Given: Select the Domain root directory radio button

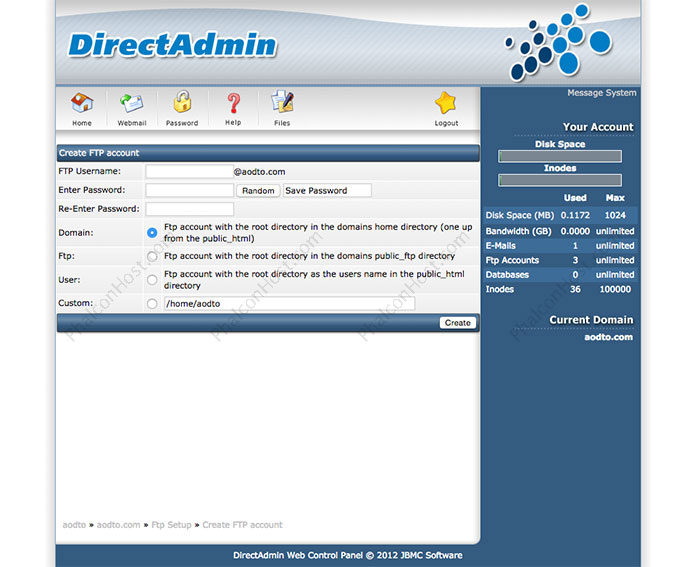Looking at the screenshot, I should [x=152, y=233].
